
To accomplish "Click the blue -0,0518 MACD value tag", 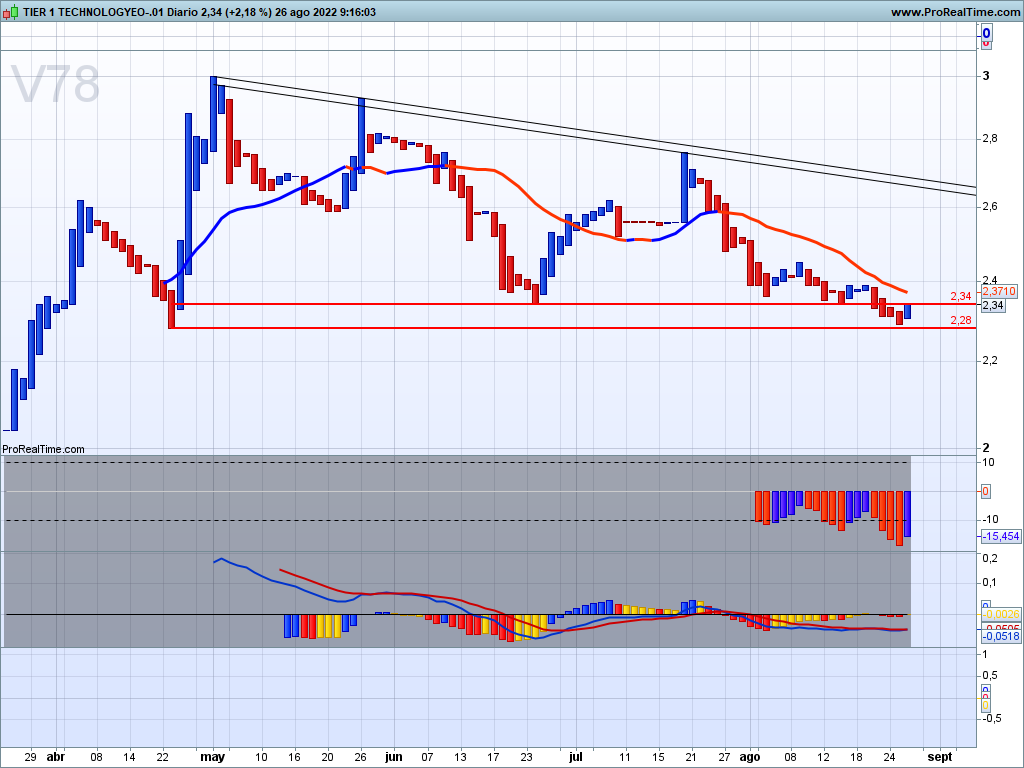I will point(1000,636).
